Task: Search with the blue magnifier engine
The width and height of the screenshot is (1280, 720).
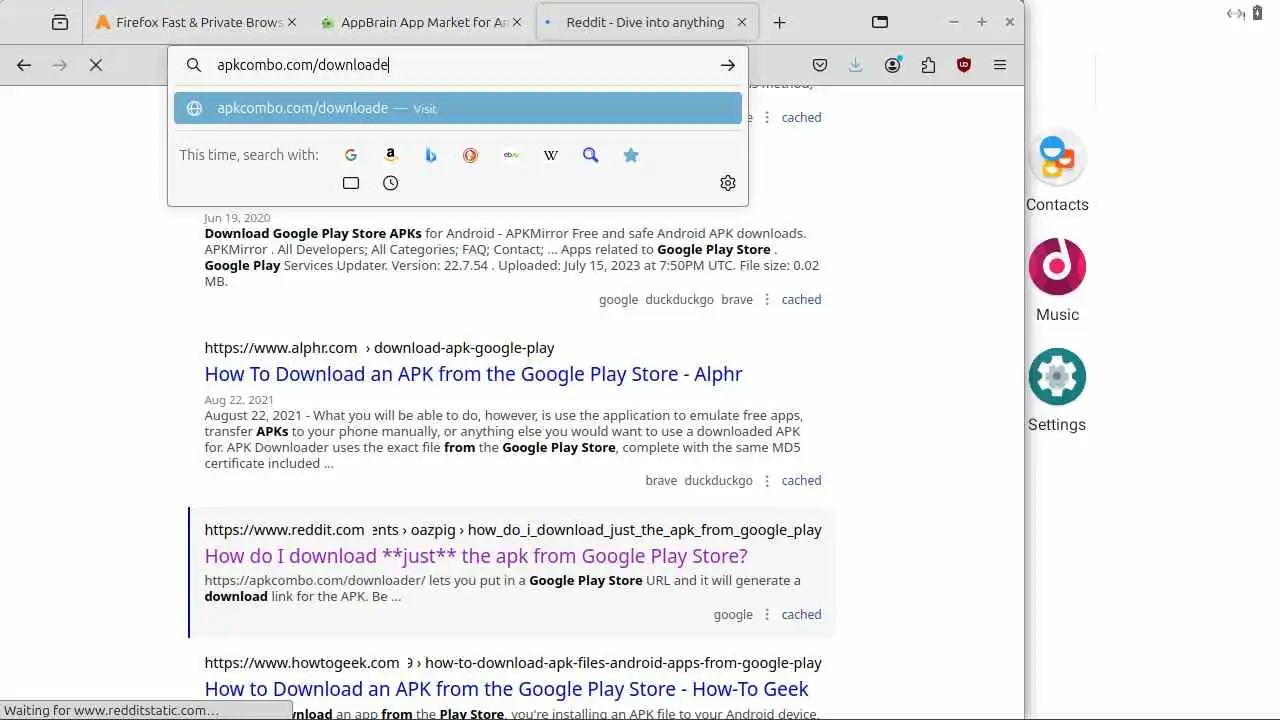Action: [x=591, y=155]
